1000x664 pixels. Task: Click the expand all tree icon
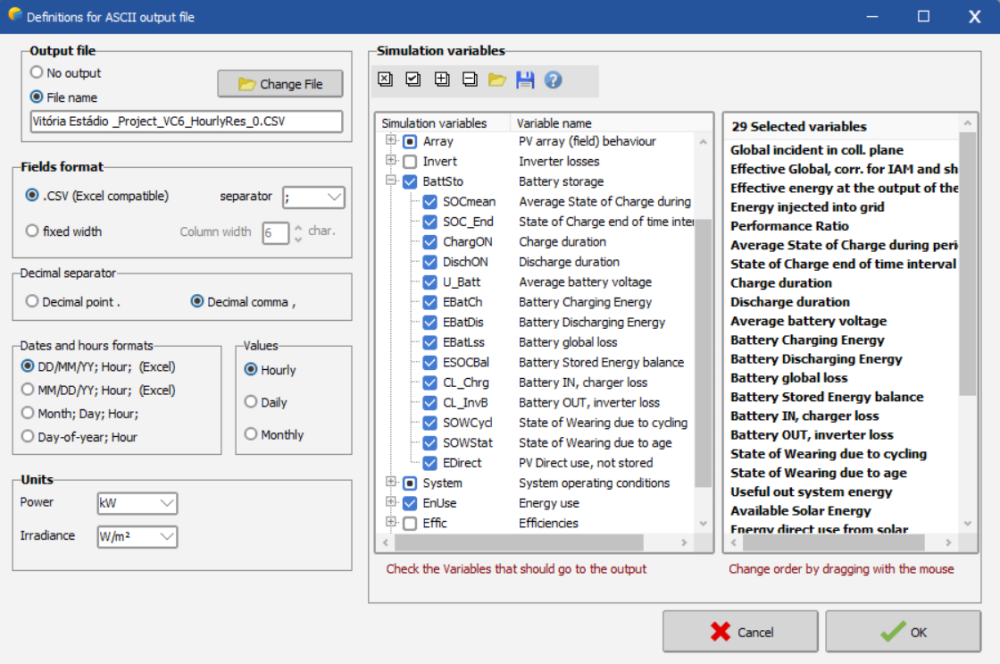coord(442,80)
